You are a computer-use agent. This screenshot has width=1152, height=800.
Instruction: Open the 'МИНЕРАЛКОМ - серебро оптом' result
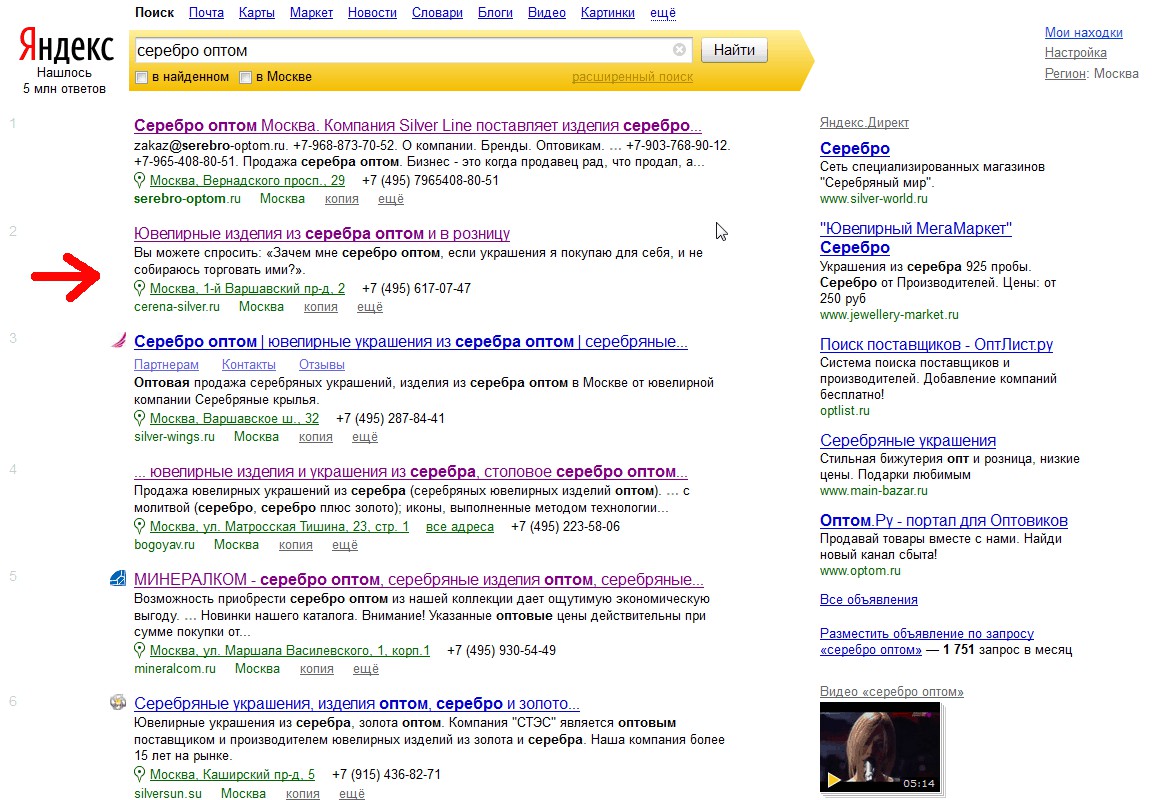(x=419, y=580)
